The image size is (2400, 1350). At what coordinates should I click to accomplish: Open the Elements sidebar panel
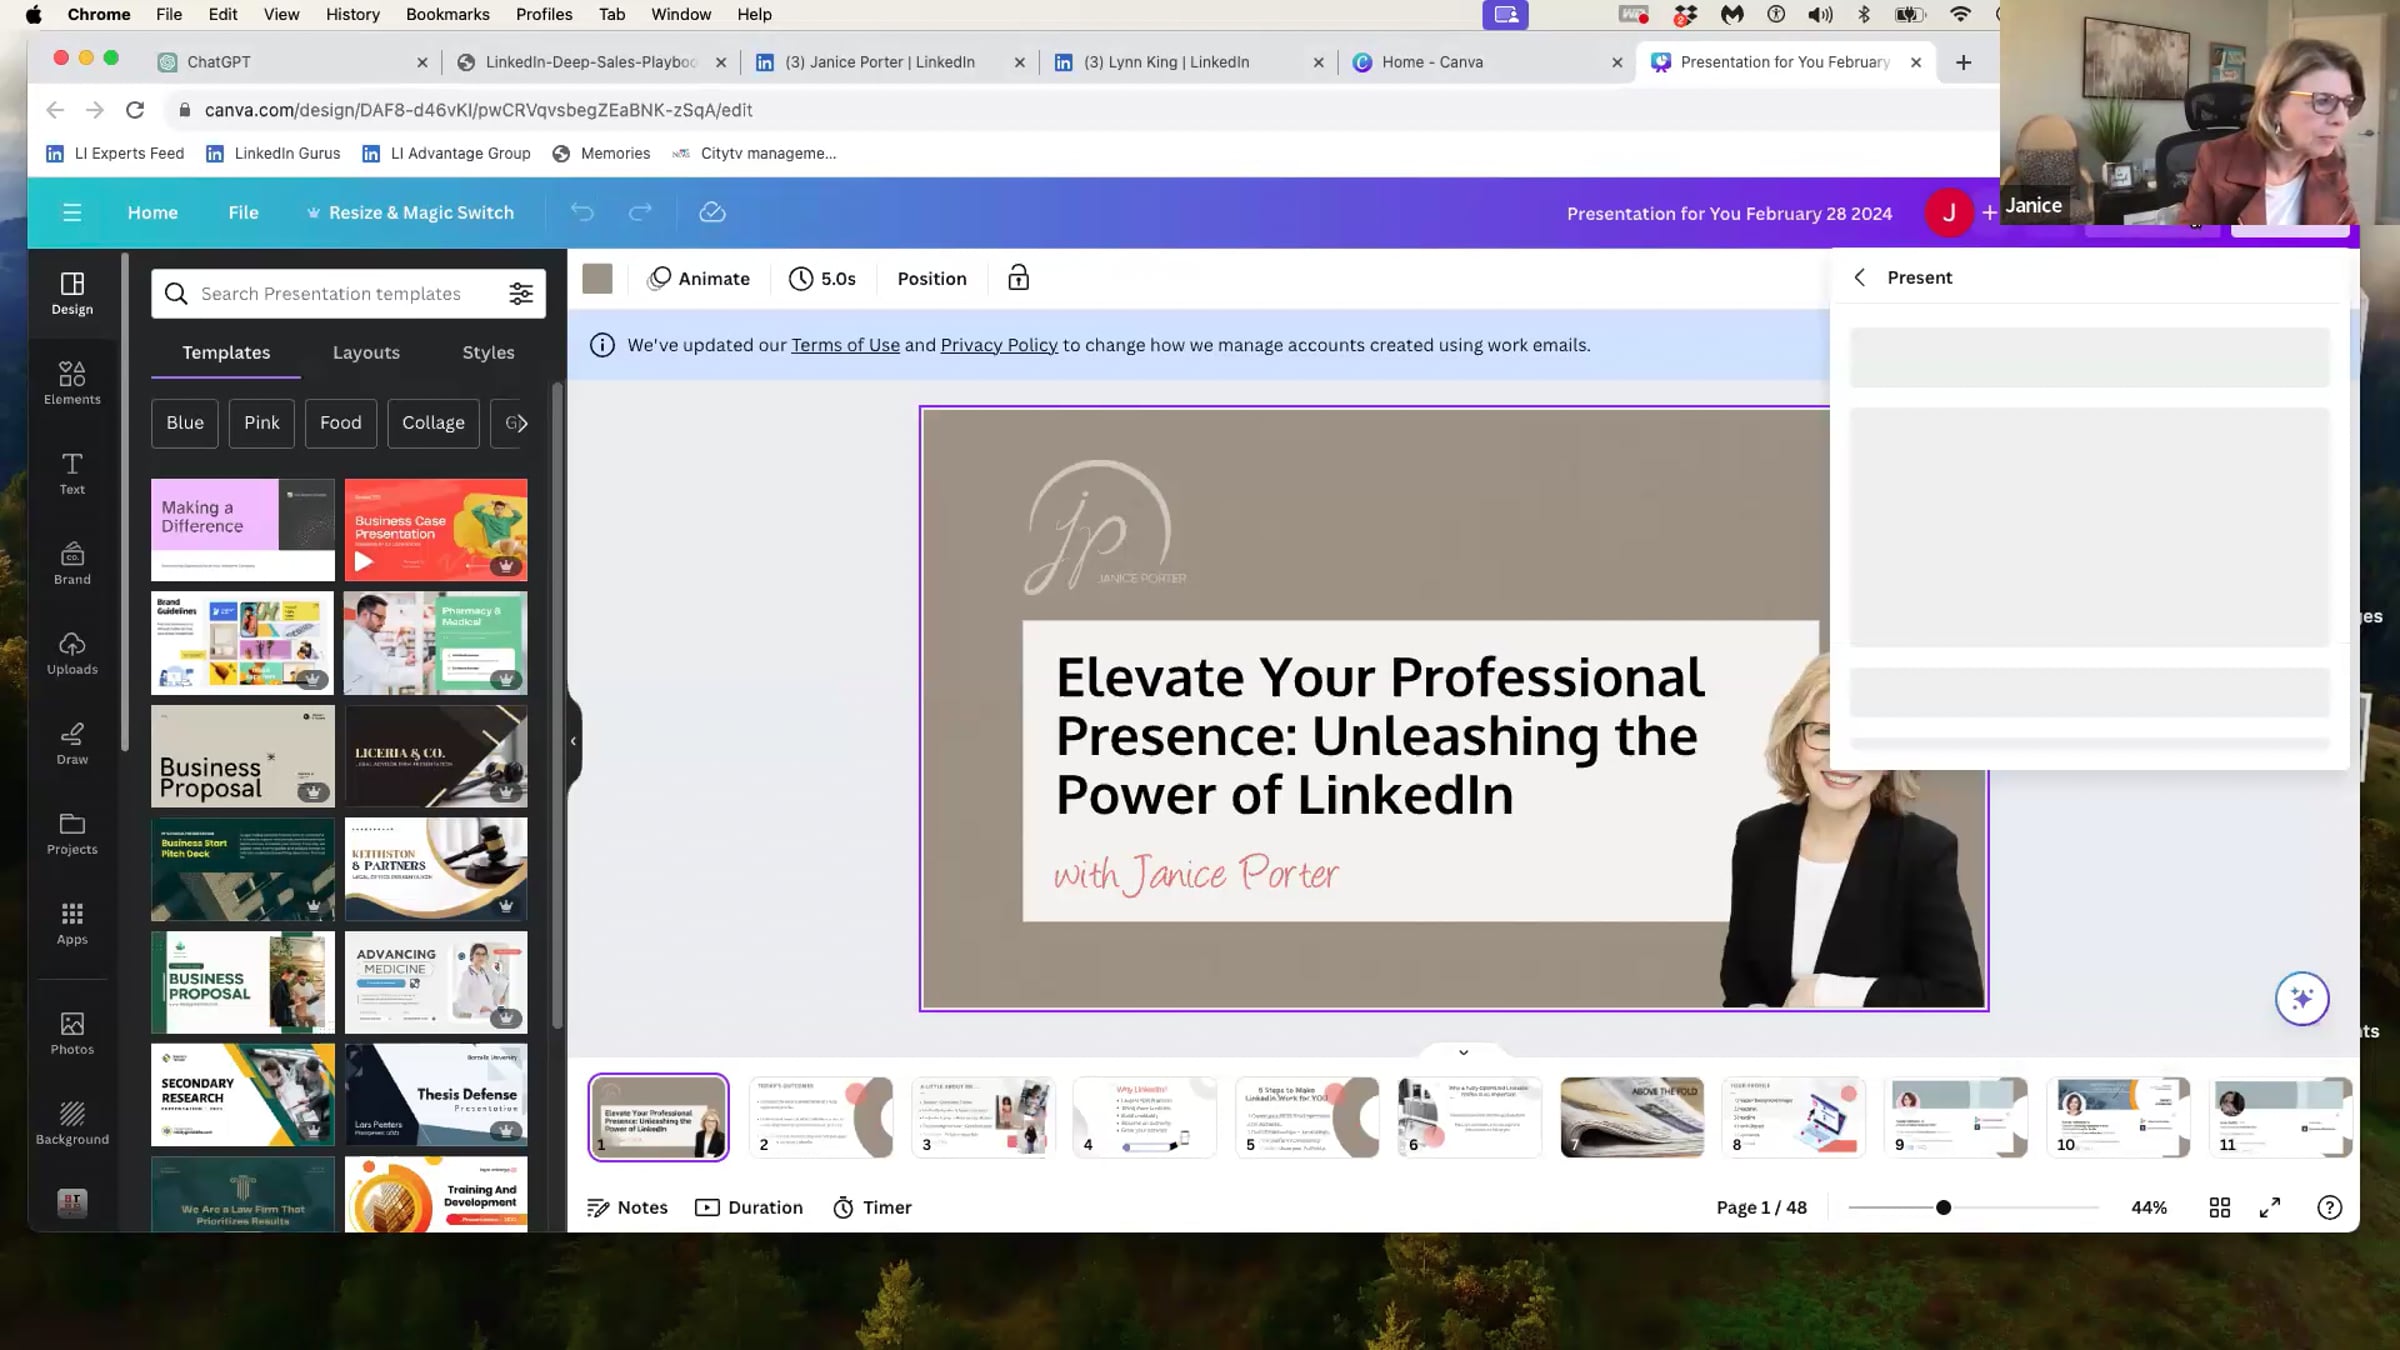[72, 383]
